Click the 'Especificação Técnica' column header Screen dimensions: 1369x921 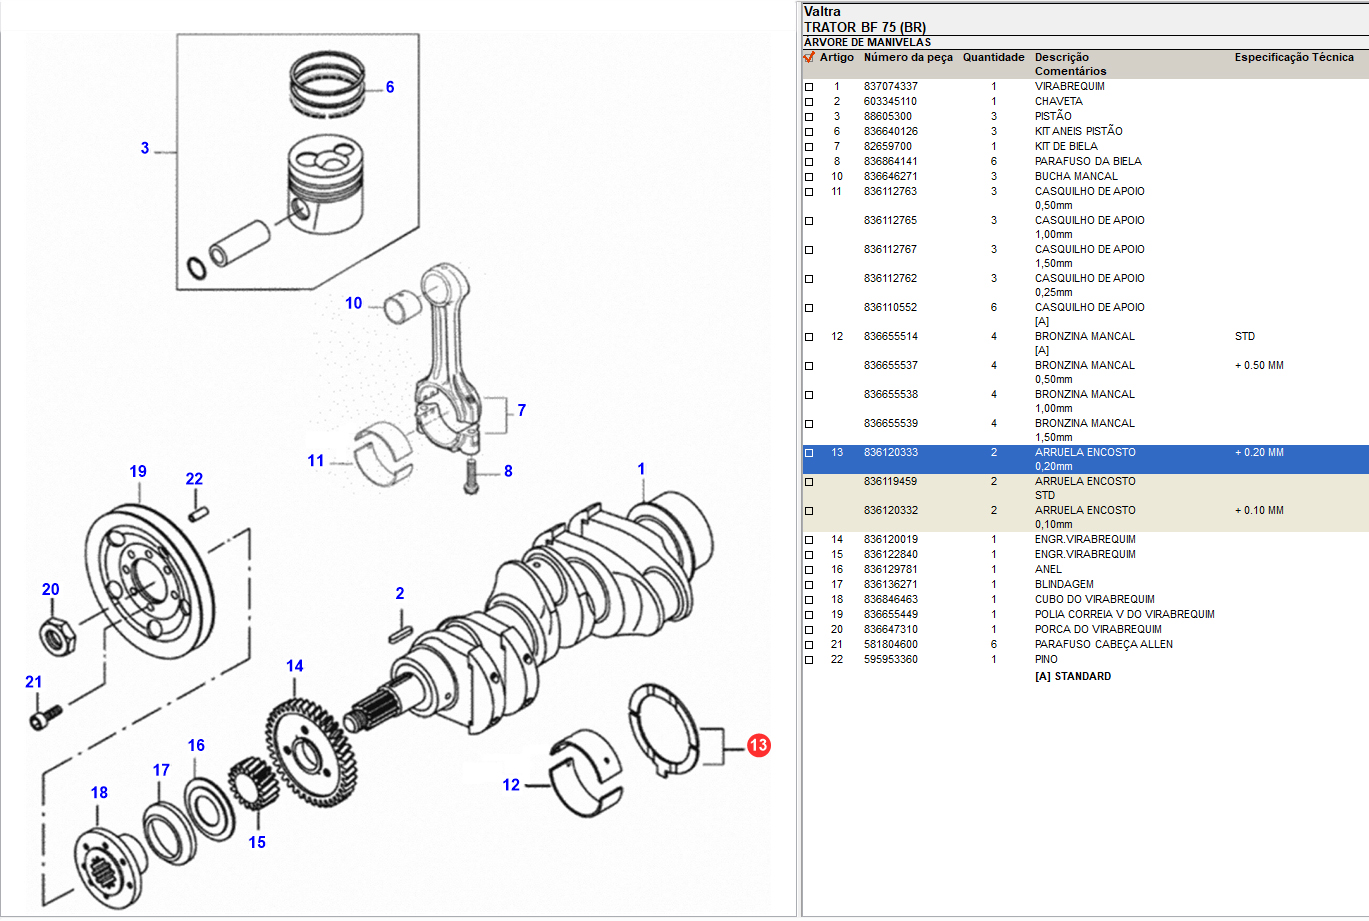1294,58
